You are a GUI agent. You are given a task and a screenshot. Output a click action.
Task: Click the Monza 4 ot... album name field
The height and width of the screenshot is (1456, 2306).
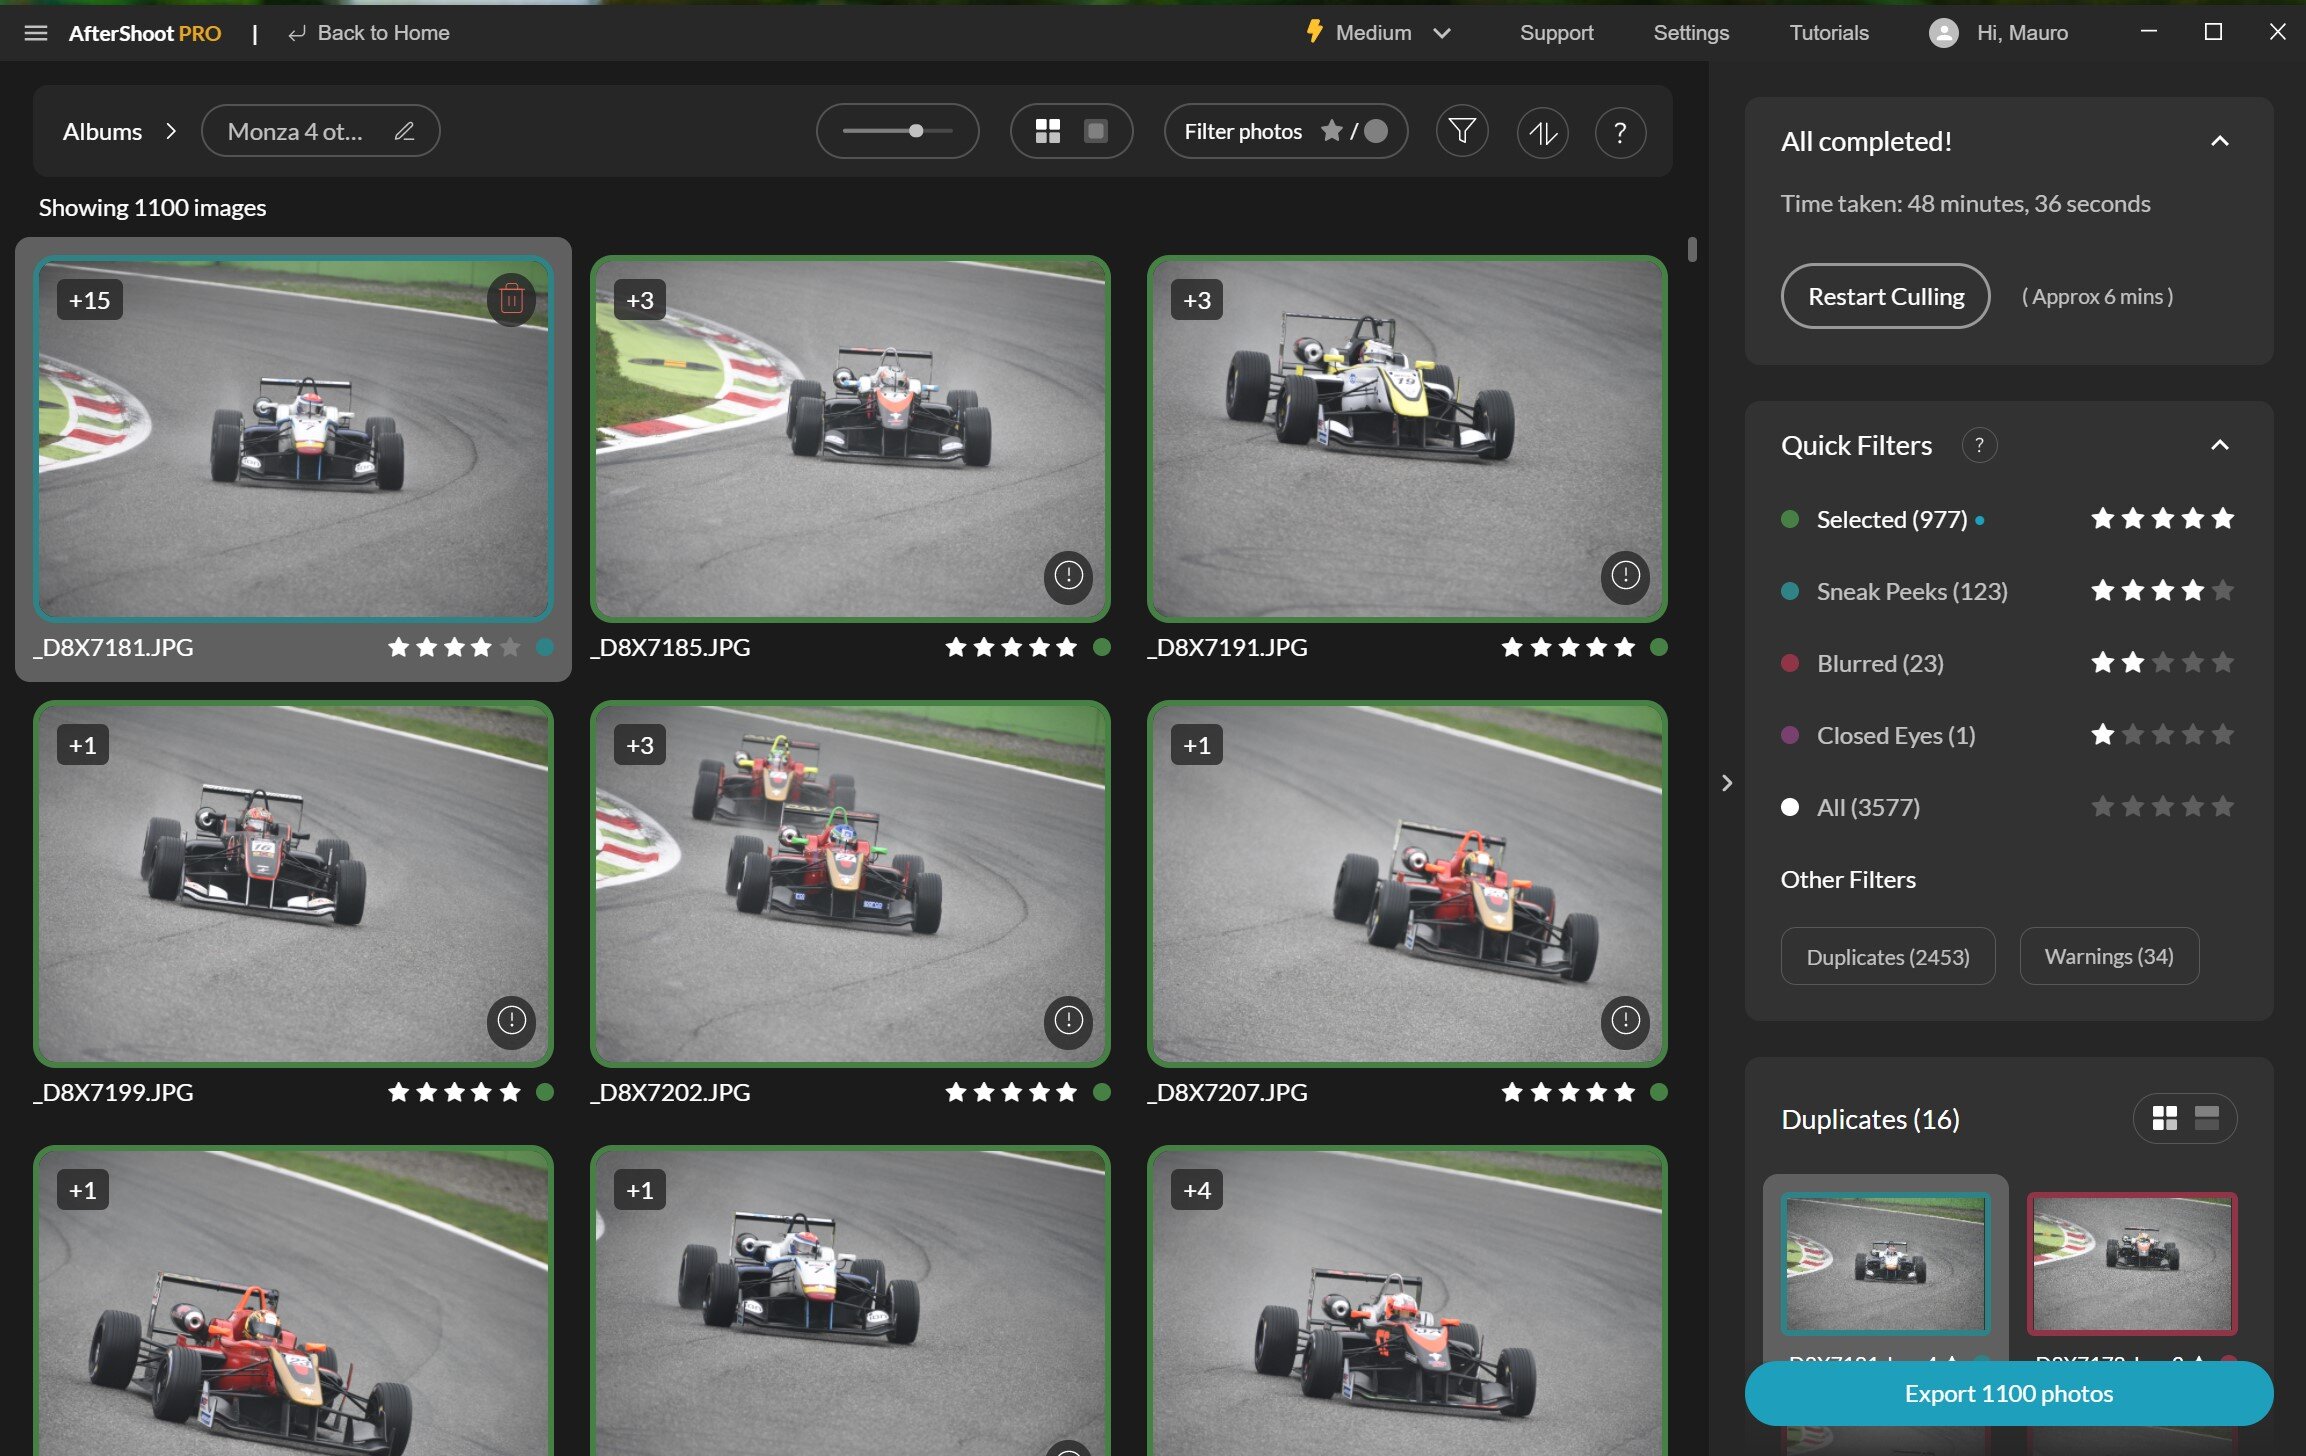point(320,131)
